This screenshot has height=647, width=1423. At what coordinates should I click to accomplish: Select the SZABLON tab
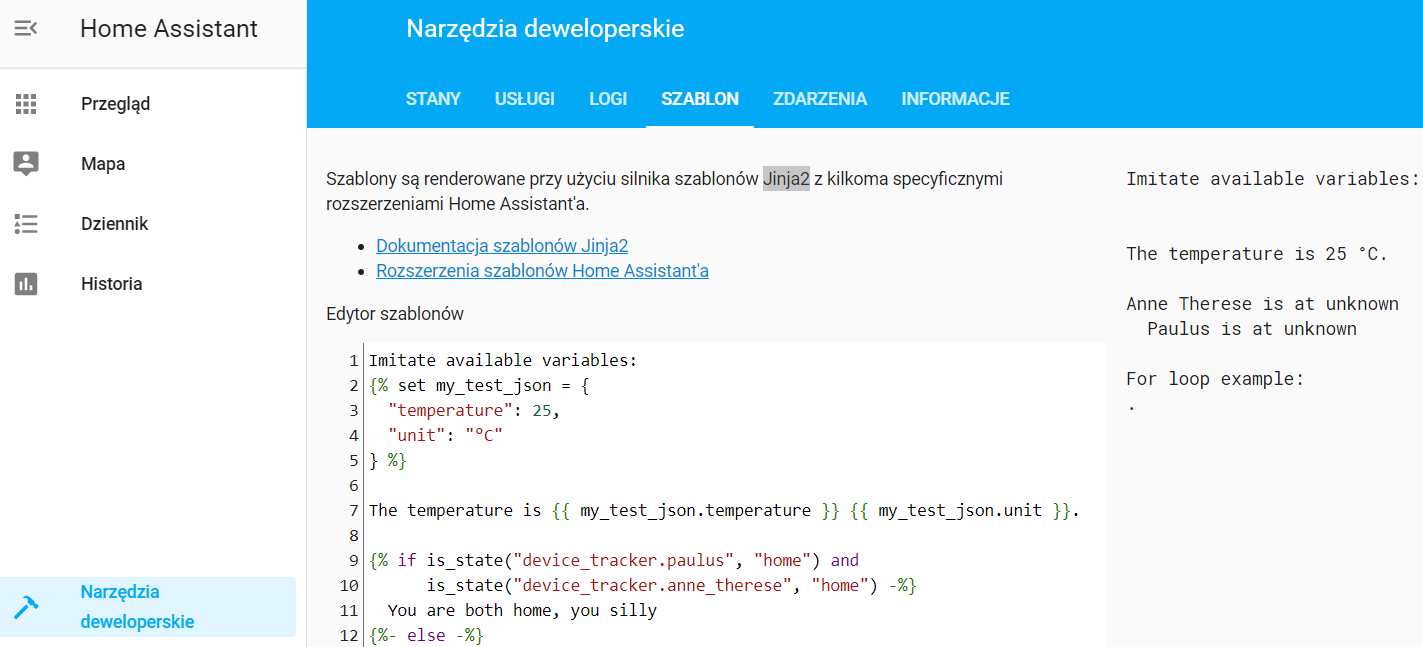click(700, 99)
